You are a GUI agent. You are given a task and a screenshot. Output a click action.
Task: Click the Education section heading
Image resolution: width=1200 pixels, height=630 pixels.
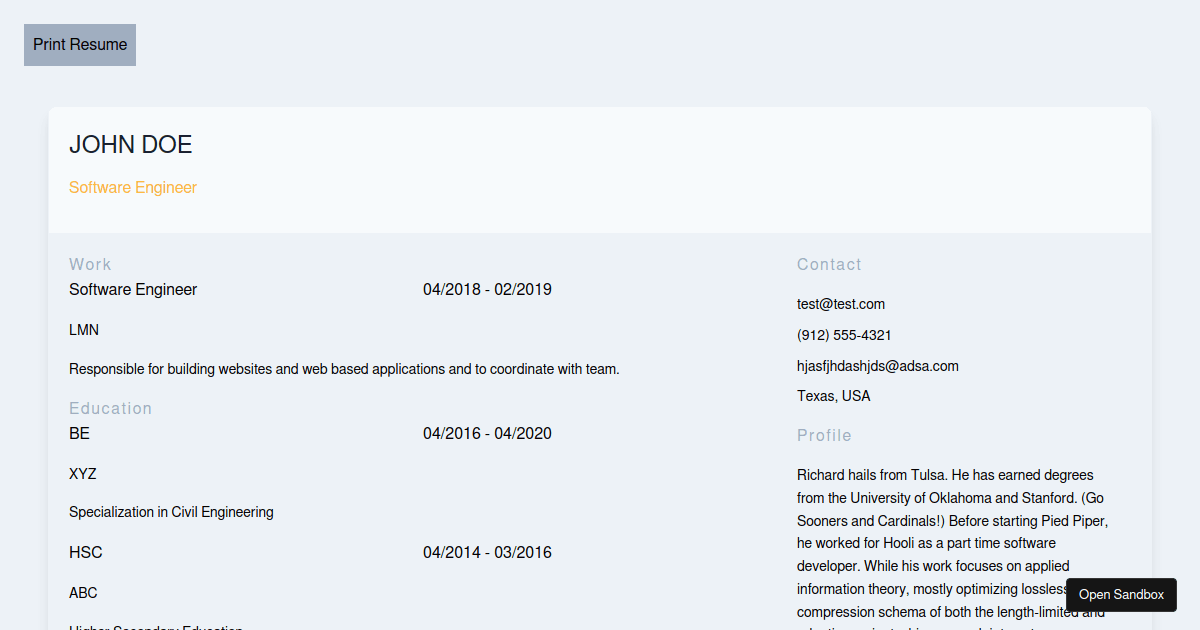tap(111, 408)
